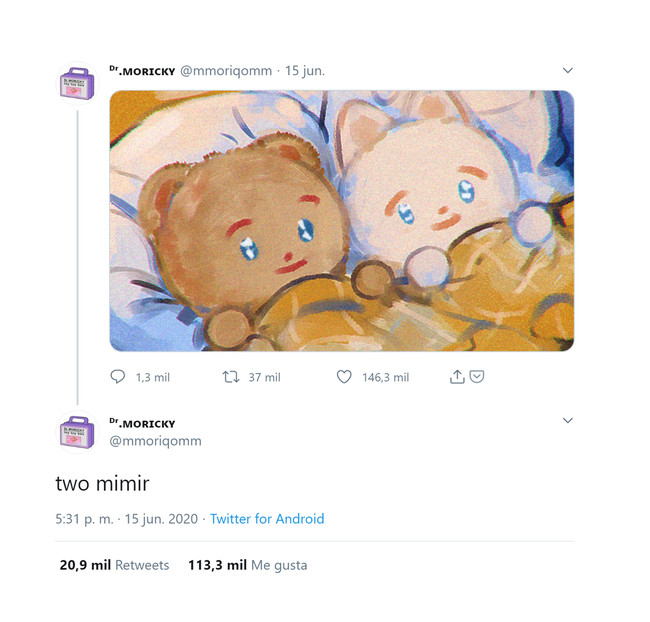Open the plush bears image
This screenshot has height=622, width=650.
click(341, 221)
